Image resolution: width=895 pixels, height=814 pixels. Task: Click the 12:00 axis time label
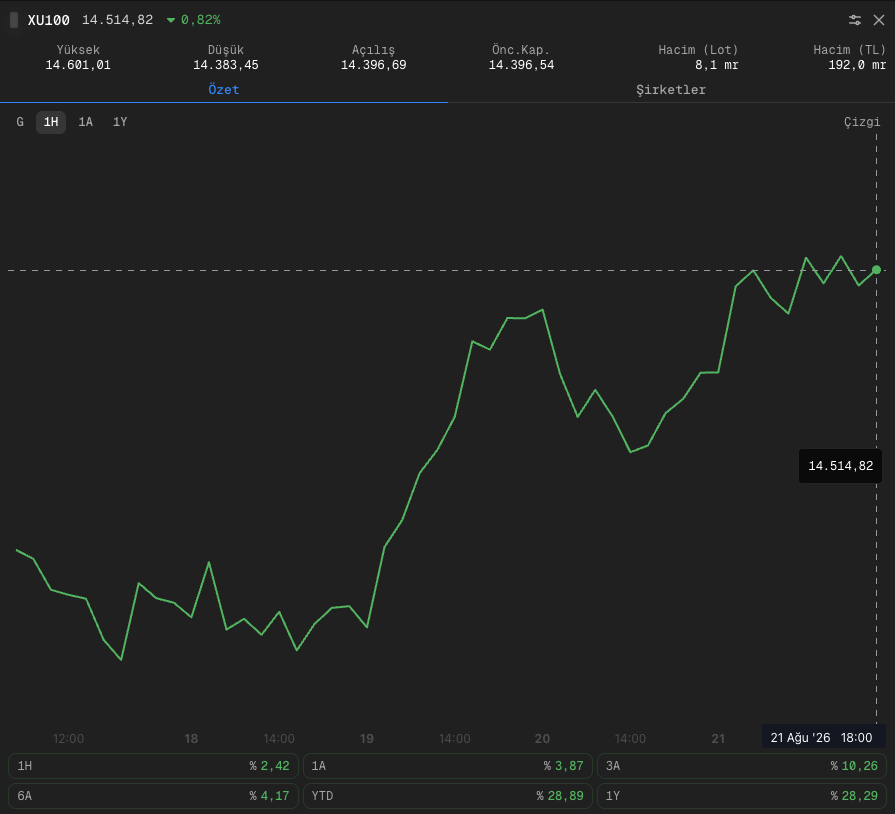[x=68, y=739]
